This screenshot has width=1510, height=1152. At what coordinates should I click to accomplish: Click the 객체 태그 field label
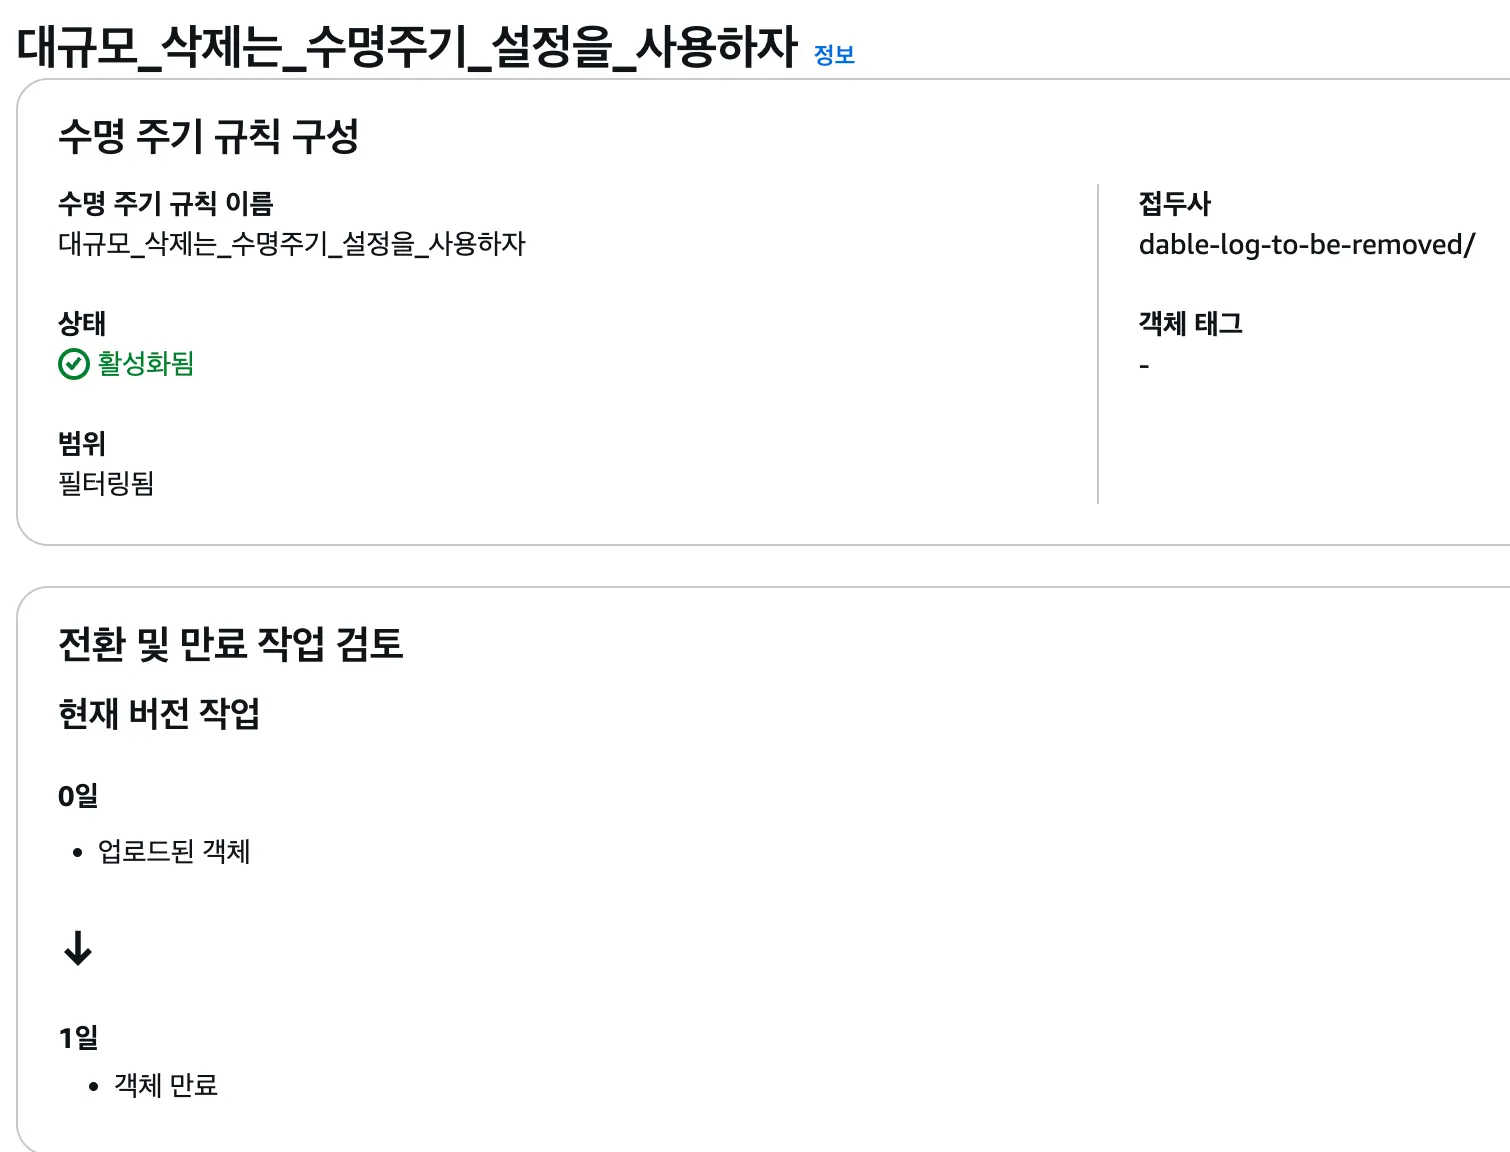(x=1191, y=324)
